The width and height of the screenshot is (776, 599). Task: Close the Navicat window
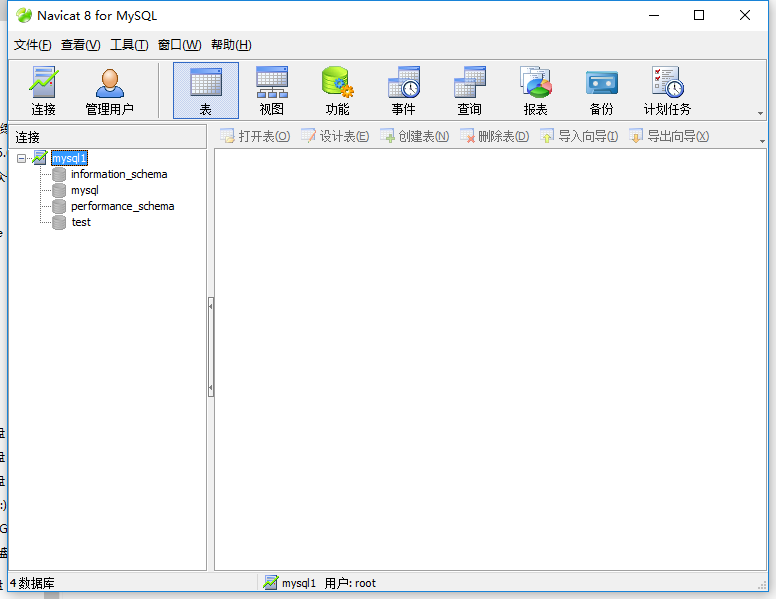pyautogui.click(x=744, y=15)
